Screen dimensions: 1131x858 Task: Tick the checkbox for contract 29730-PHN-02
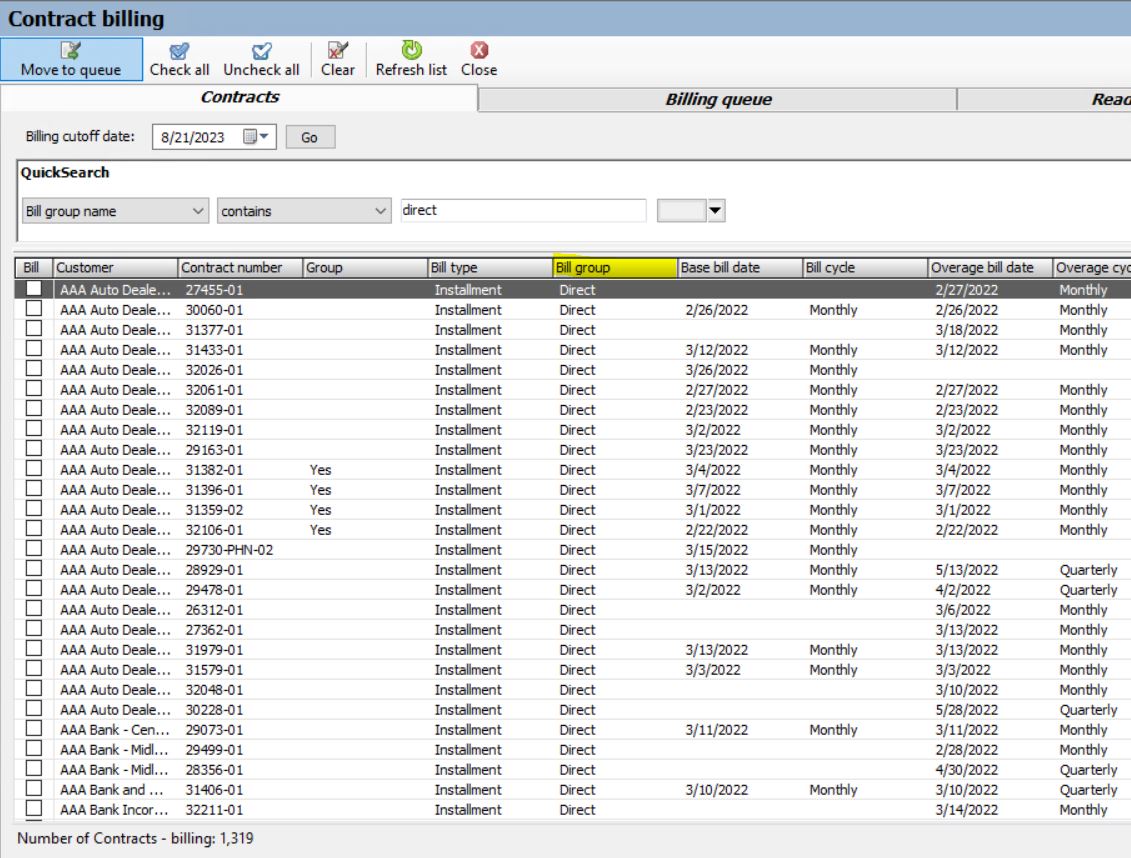pyautogui.click(x=33, y=549)
